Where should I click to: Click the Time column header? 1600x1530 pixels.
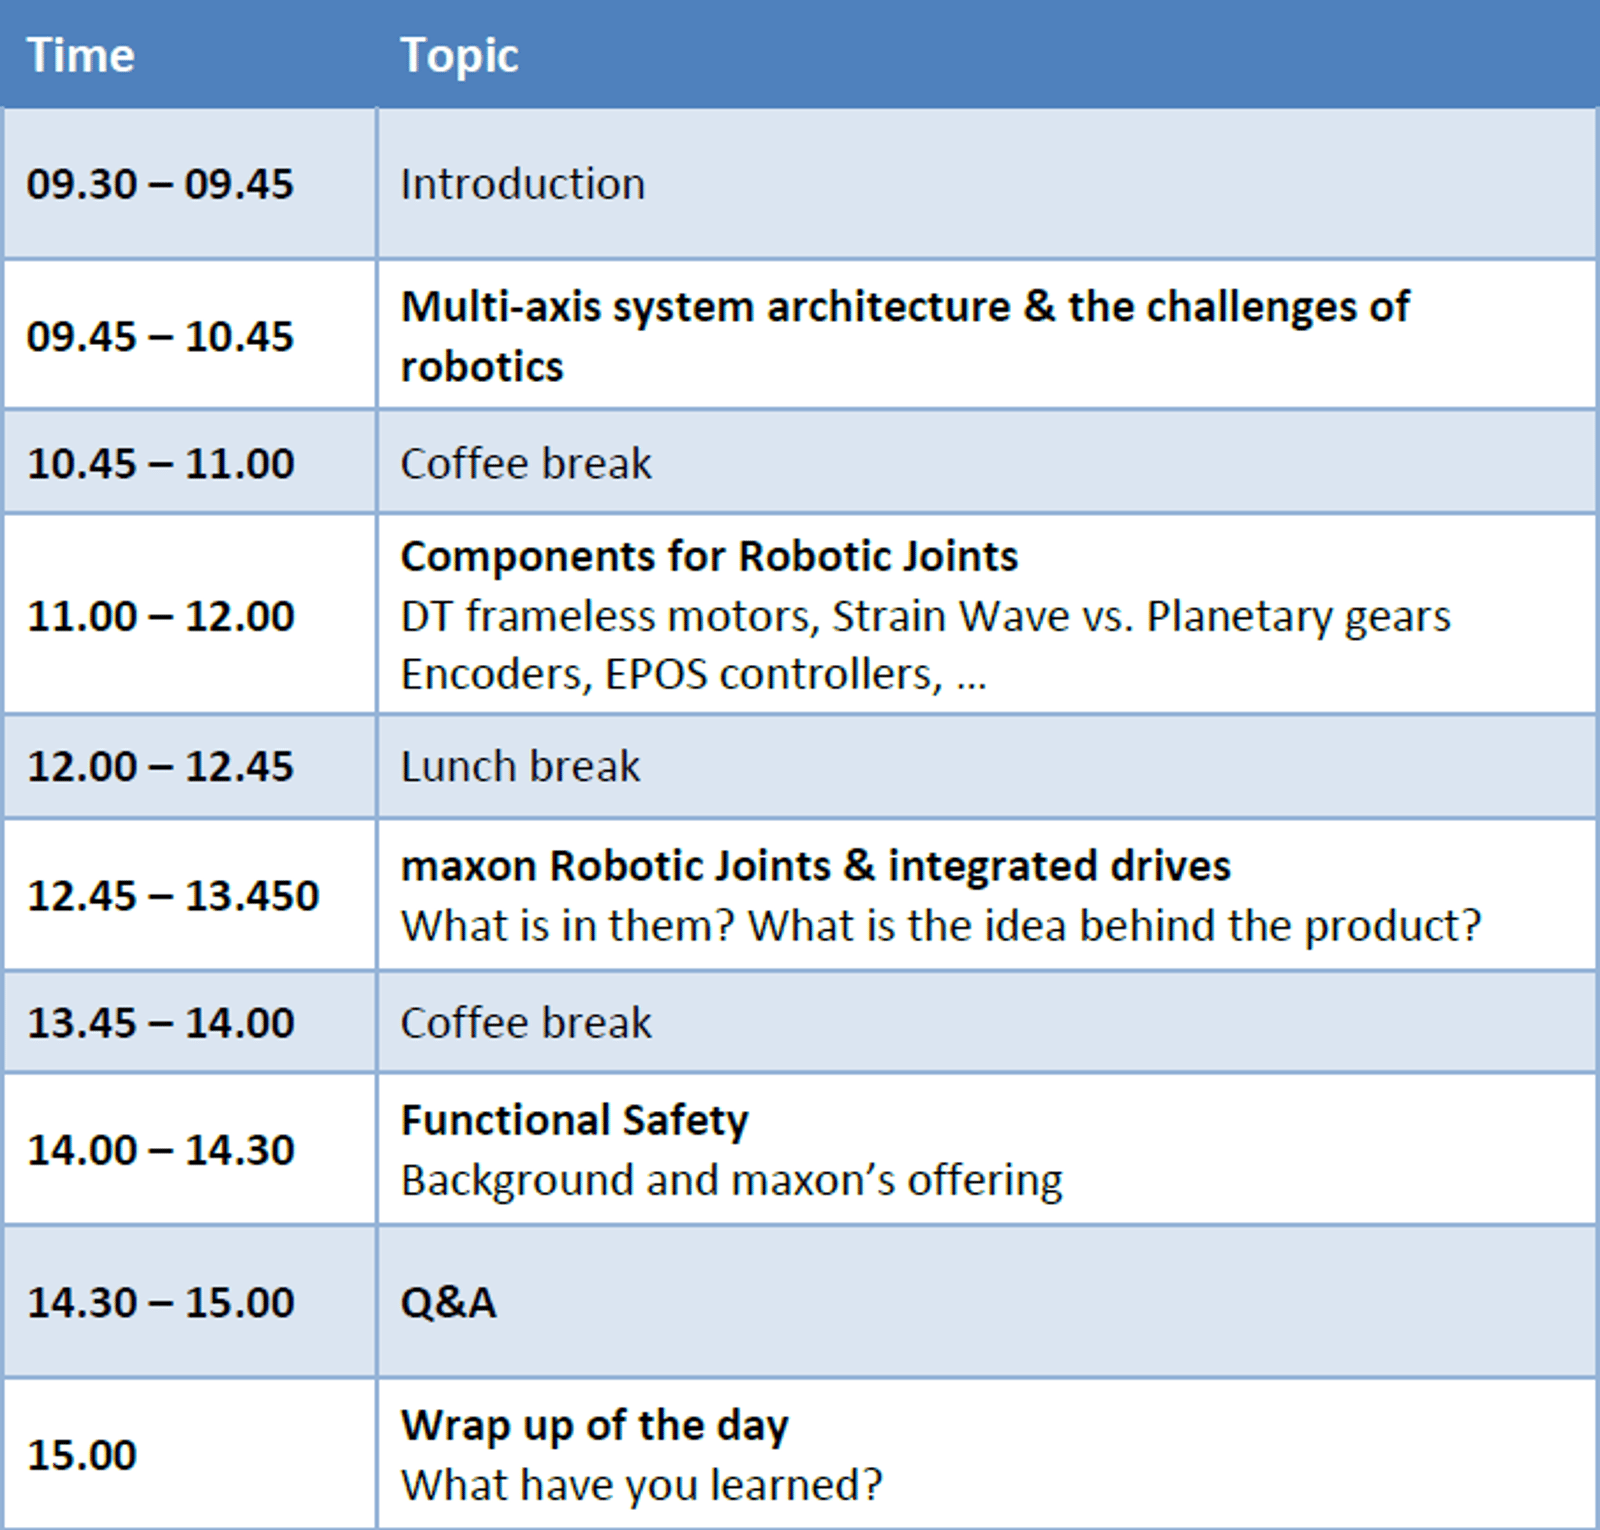80,55
